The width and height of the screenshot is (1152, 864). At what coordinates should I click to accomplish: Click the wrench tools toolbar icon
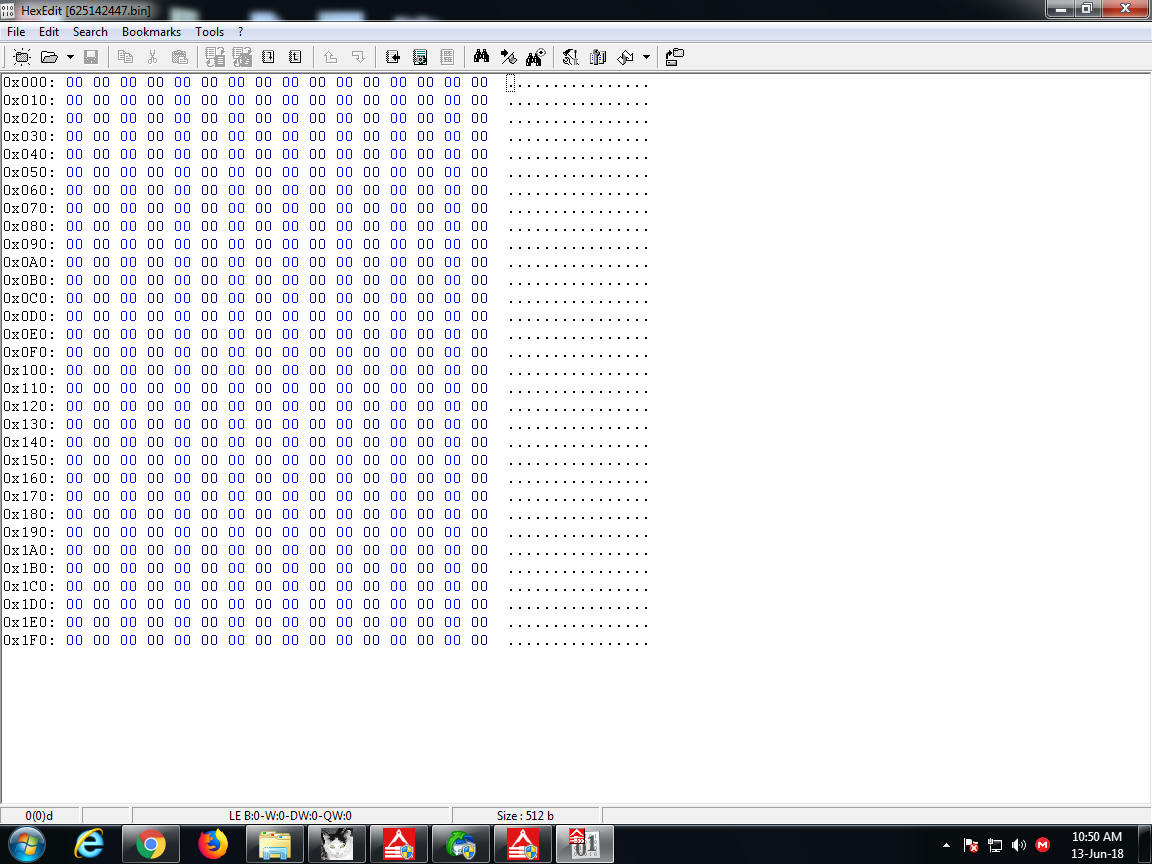pyautogui.click(x=570, y=57)
